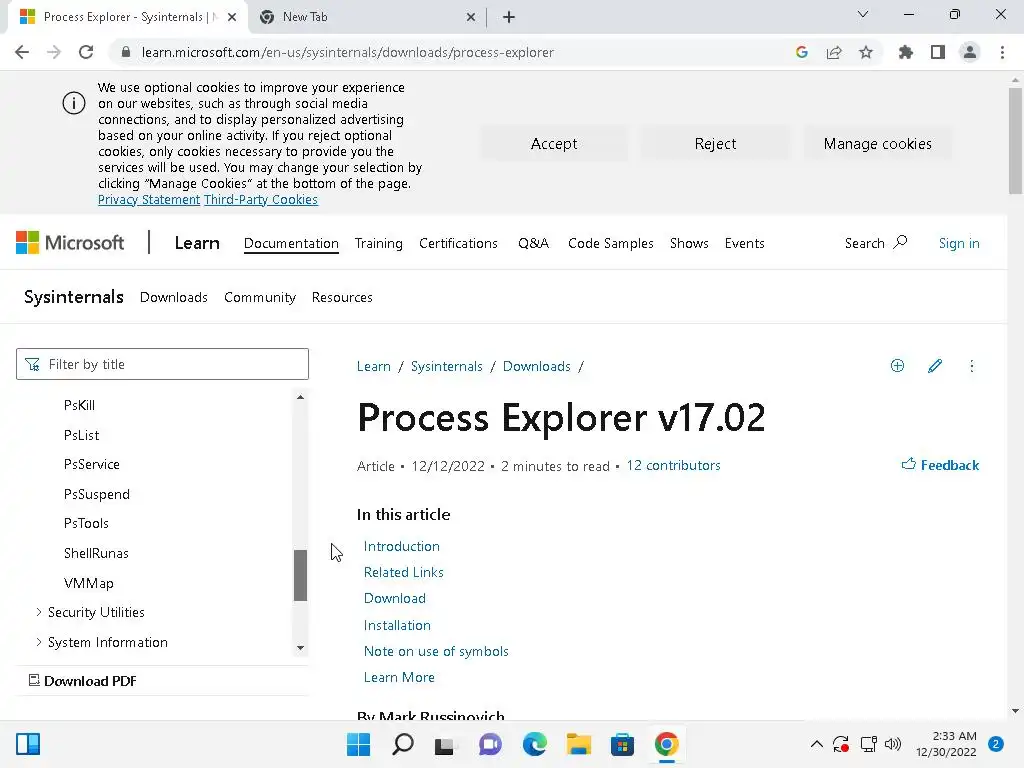Click the browser forward arrow
The width and height of the screenshot is (1024, 768).
pyautogui.click(x=54, y=52)
